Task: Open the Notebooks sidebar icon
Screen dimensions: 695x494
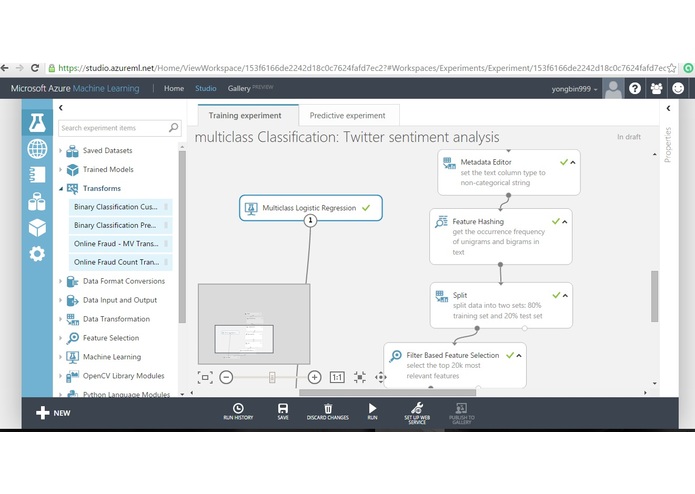Action: [37, 175]
